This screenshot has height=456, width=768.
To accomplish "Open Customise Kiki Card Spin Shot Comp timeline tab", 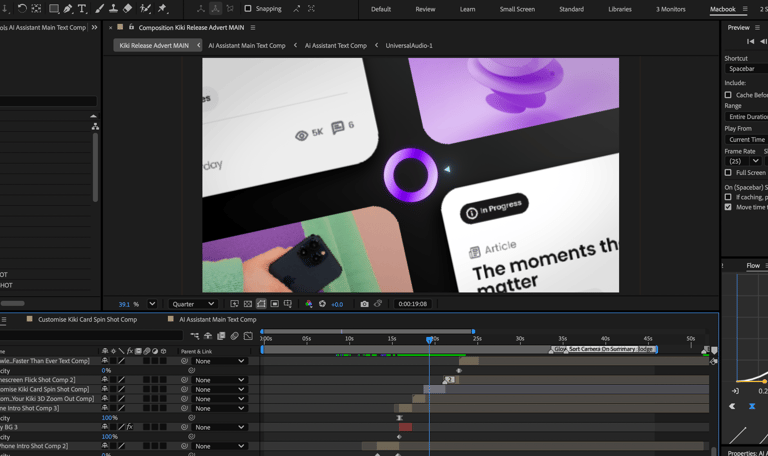I will [x=88, y=319].
